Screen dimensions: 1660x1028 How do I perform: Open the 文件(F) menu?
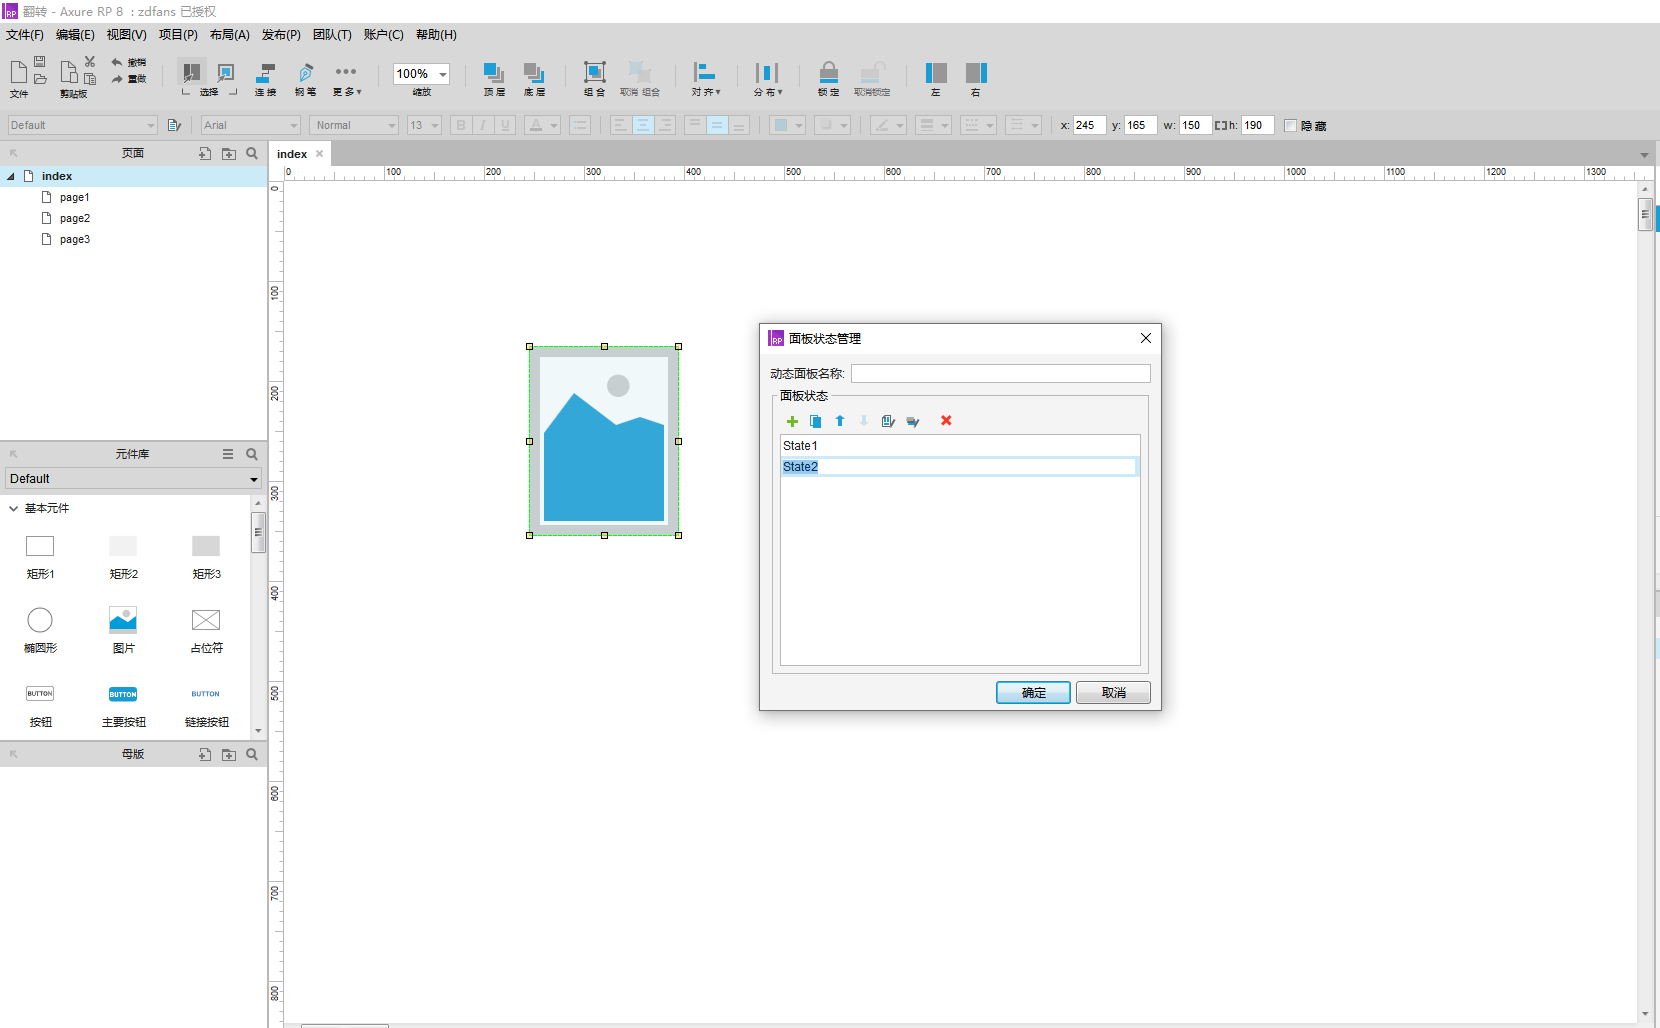pos(25,35)
